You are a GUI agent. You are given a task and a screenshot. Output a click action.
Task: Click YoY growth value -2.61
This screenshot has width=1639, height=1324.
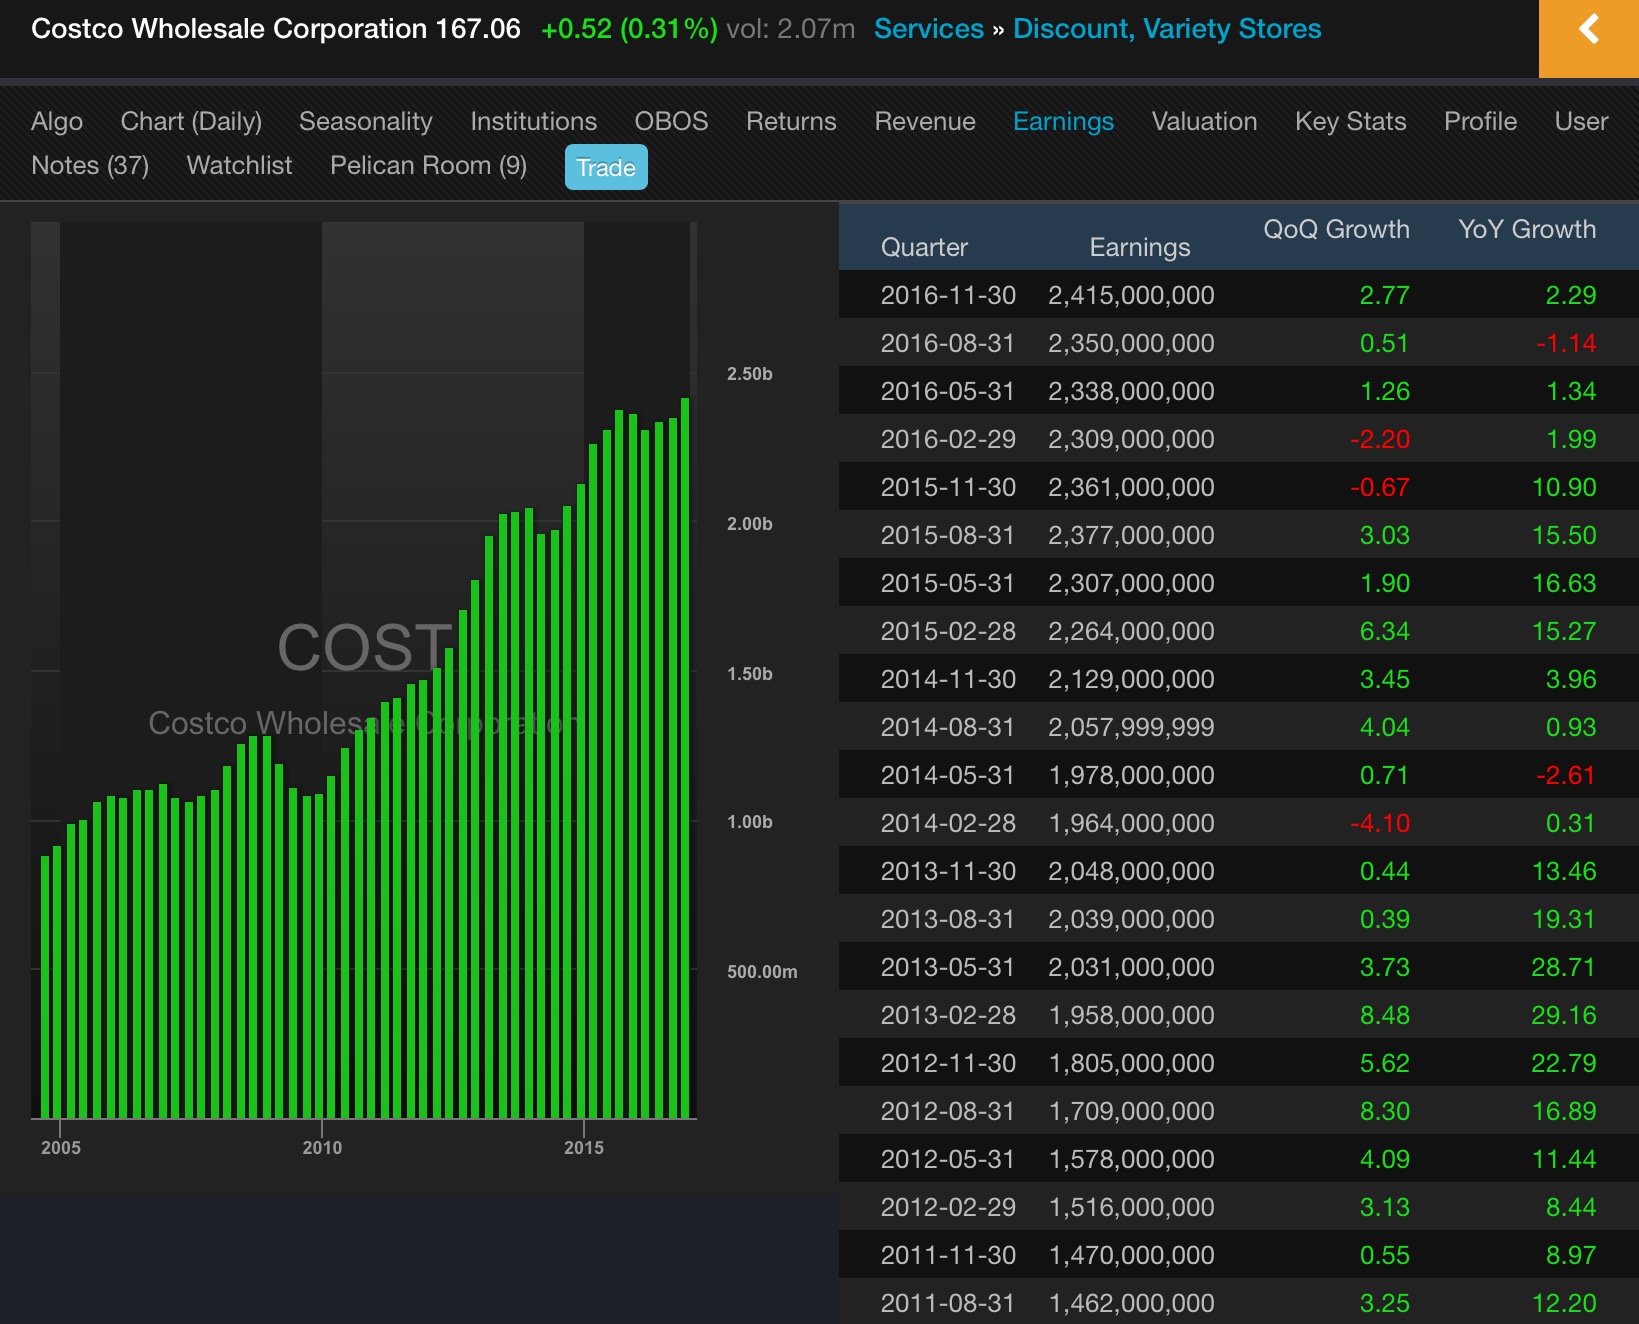click(x=1566, y=775)
